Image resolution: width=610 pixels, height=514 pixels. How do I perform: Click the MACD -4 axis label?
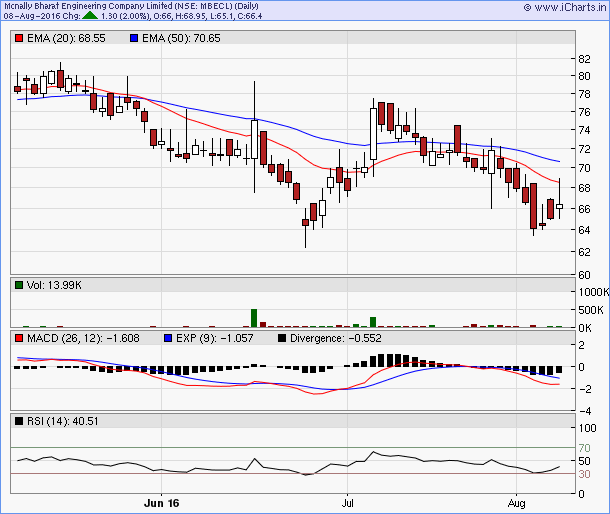click(585, 411)
